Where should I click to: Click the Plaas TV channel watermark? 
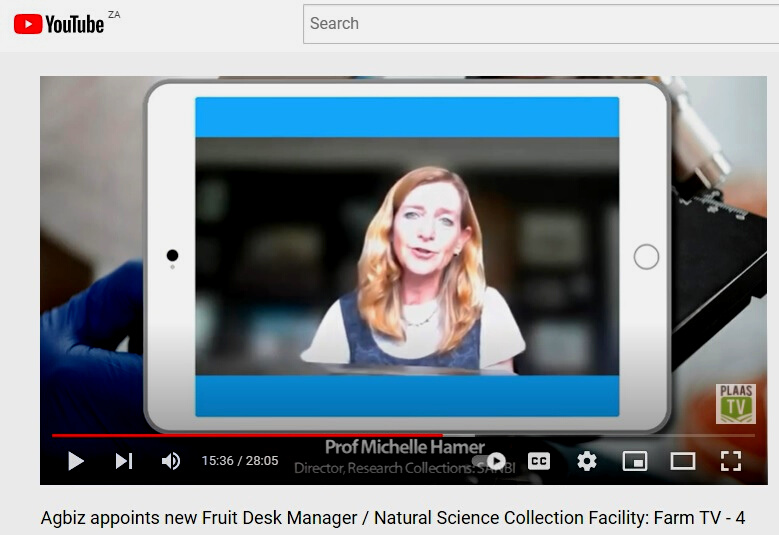click(x=736, y=404)
